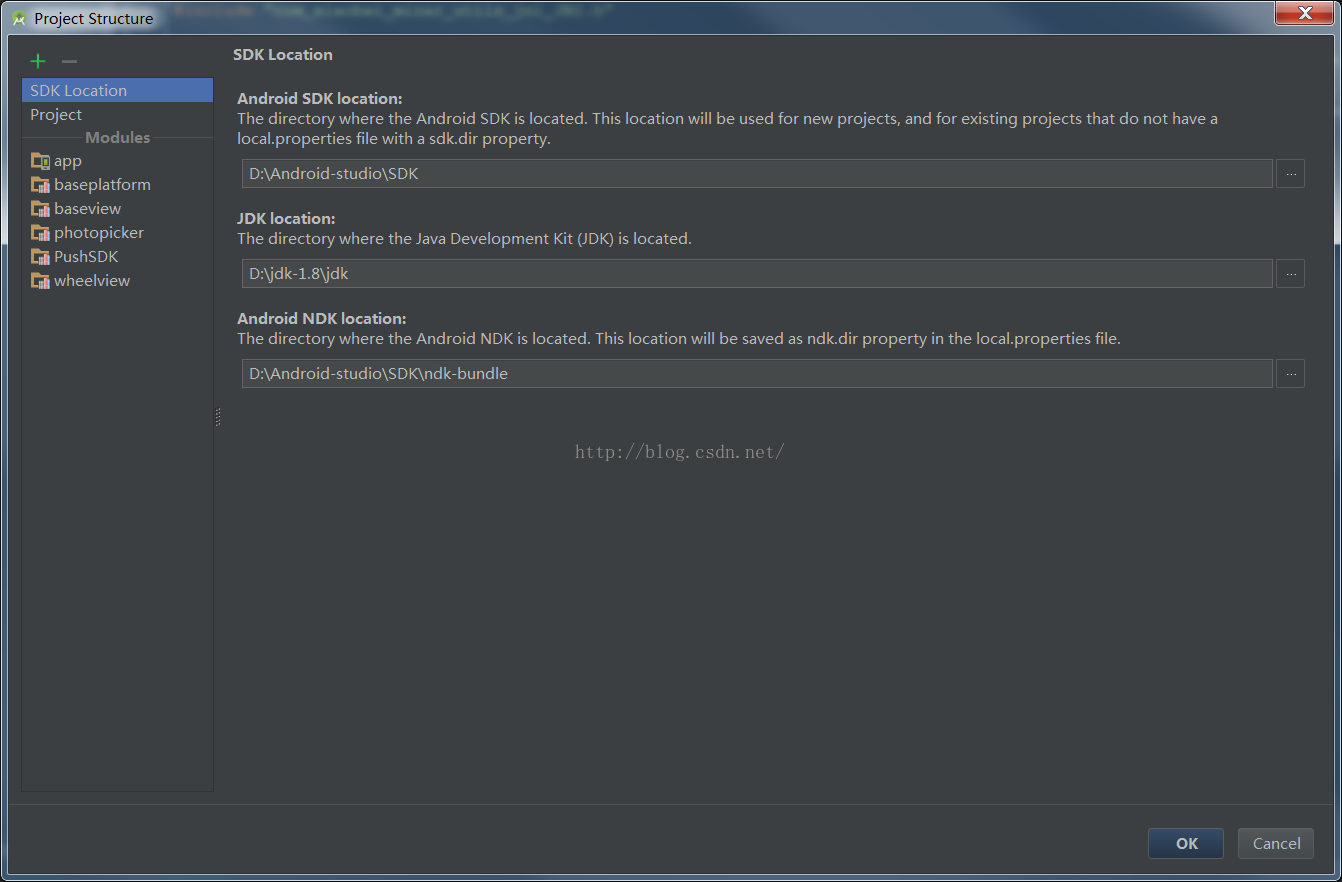Screen dimensions: 1342x882
Task: Open the Project settings entry
Action: point(56,114)
